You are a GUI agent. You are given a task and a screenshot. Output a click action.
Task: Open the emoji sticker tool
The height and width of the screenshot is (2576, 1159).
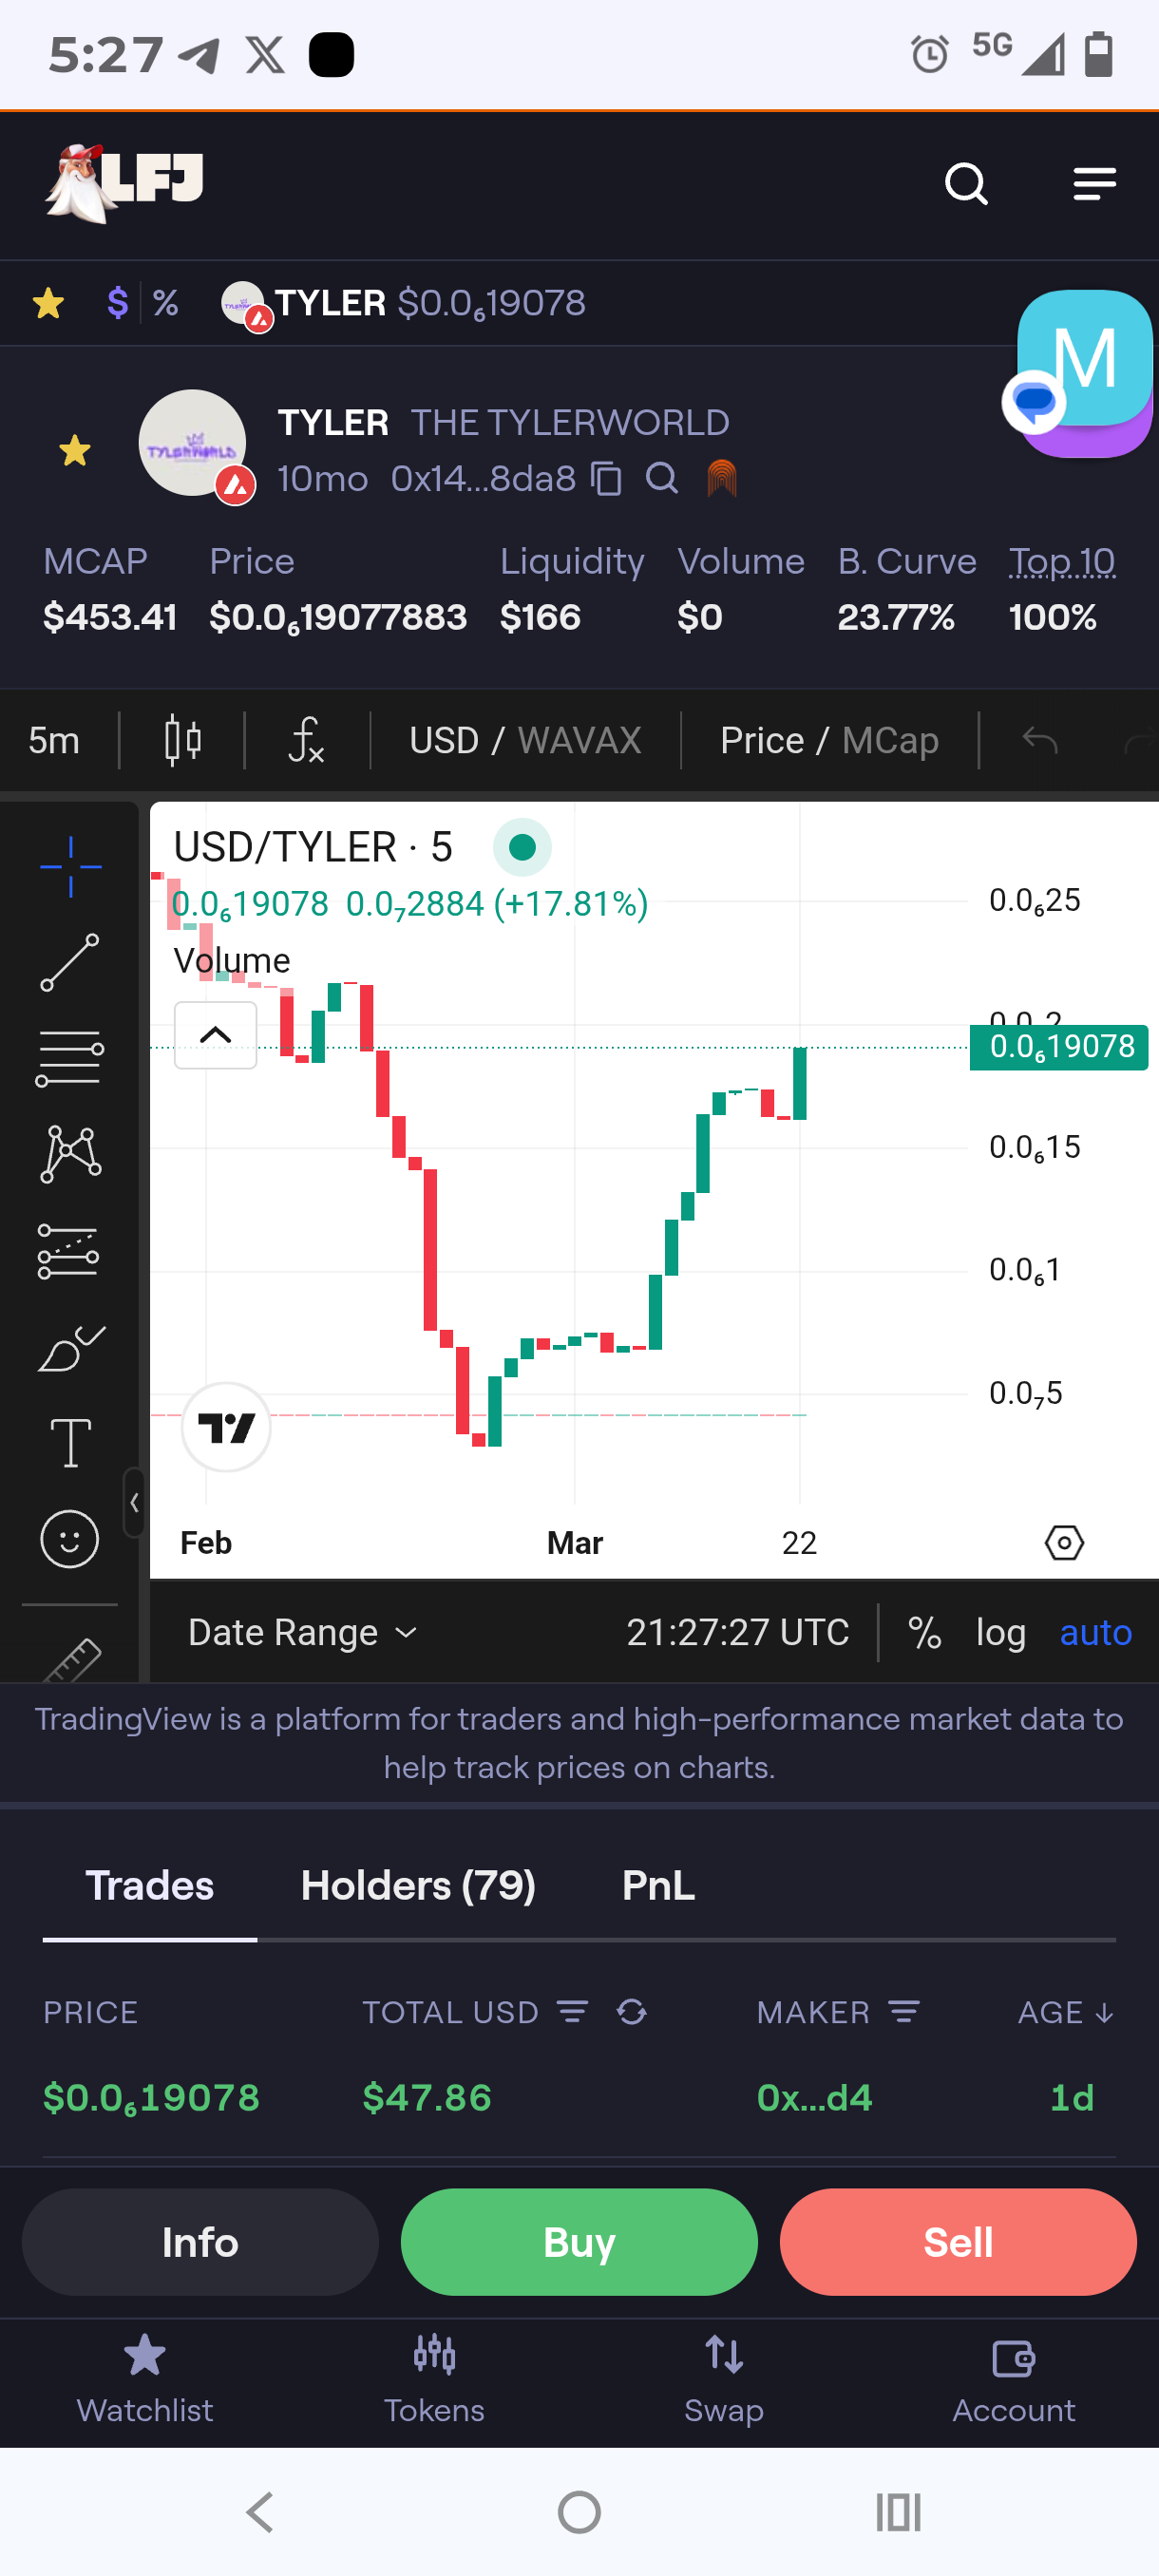click(70, 1538)
